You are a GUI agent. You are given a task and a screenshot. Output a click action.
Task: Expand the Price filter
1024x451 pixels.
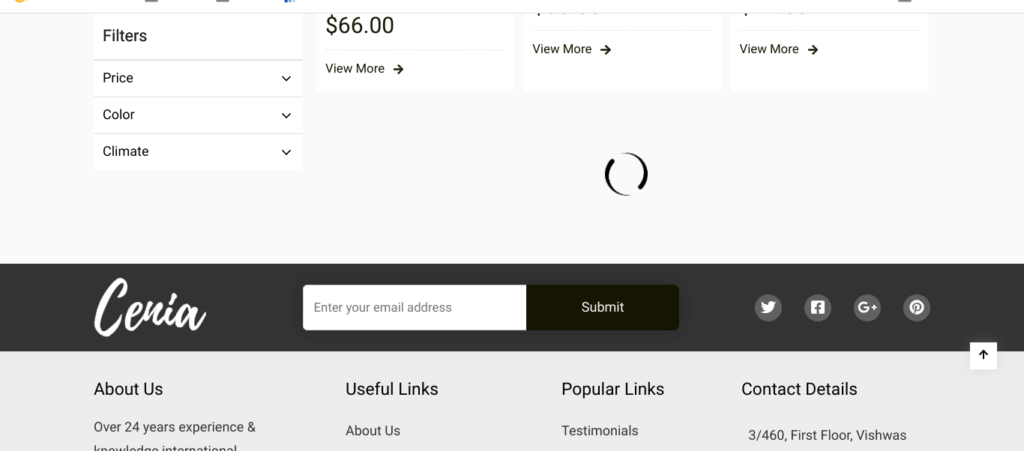click(x=198, y=78)
